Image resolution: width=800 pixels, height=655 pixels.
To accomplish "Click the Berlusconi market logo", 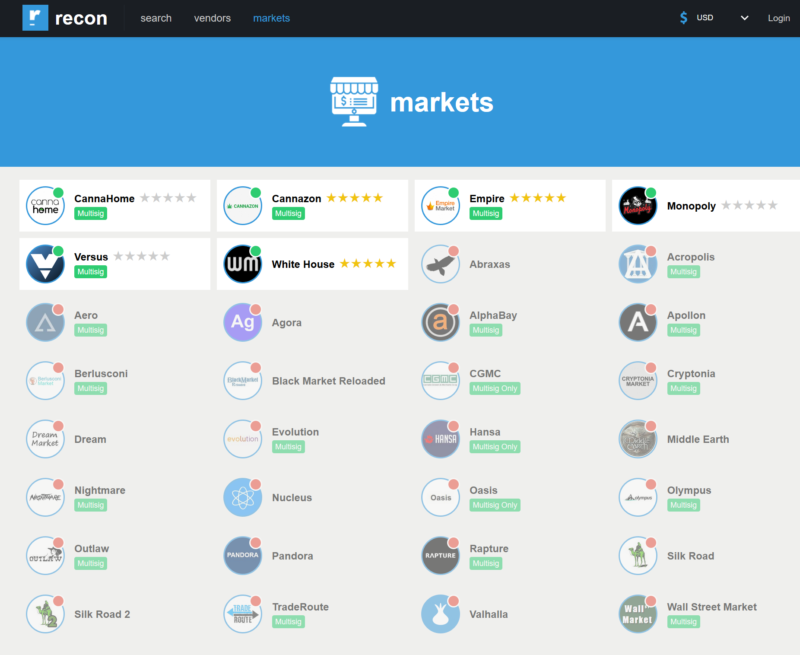I will (45, 381).
